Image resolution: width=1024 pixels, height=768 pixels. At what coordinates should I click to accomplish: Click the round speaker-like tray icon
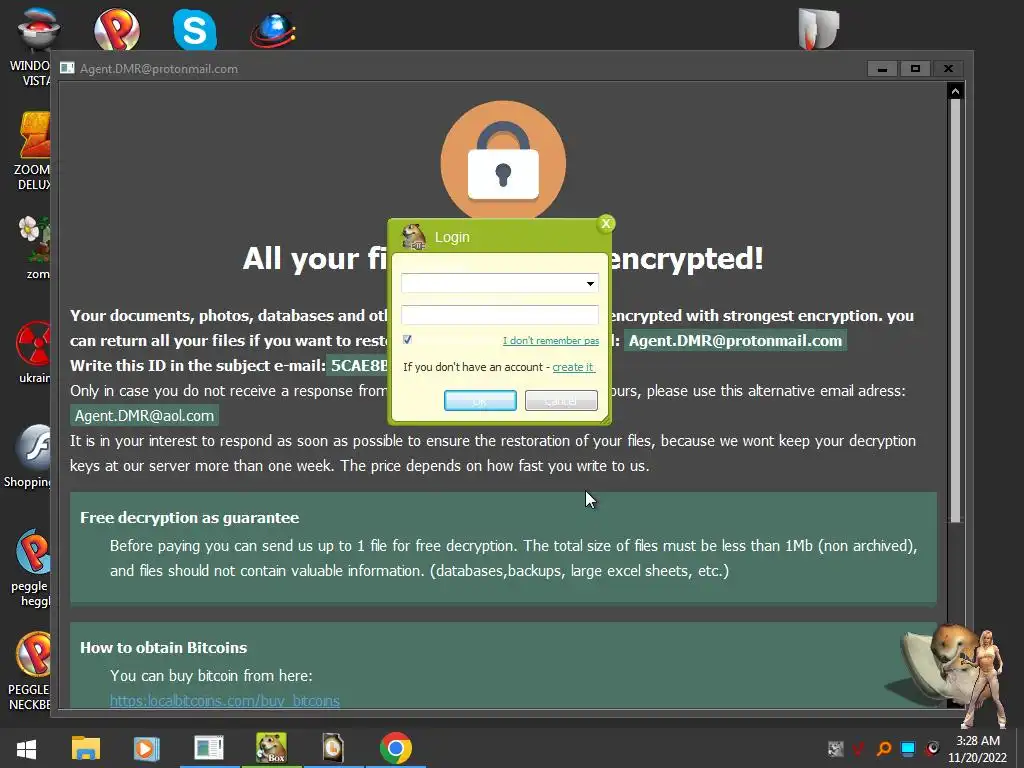point(933,748)
